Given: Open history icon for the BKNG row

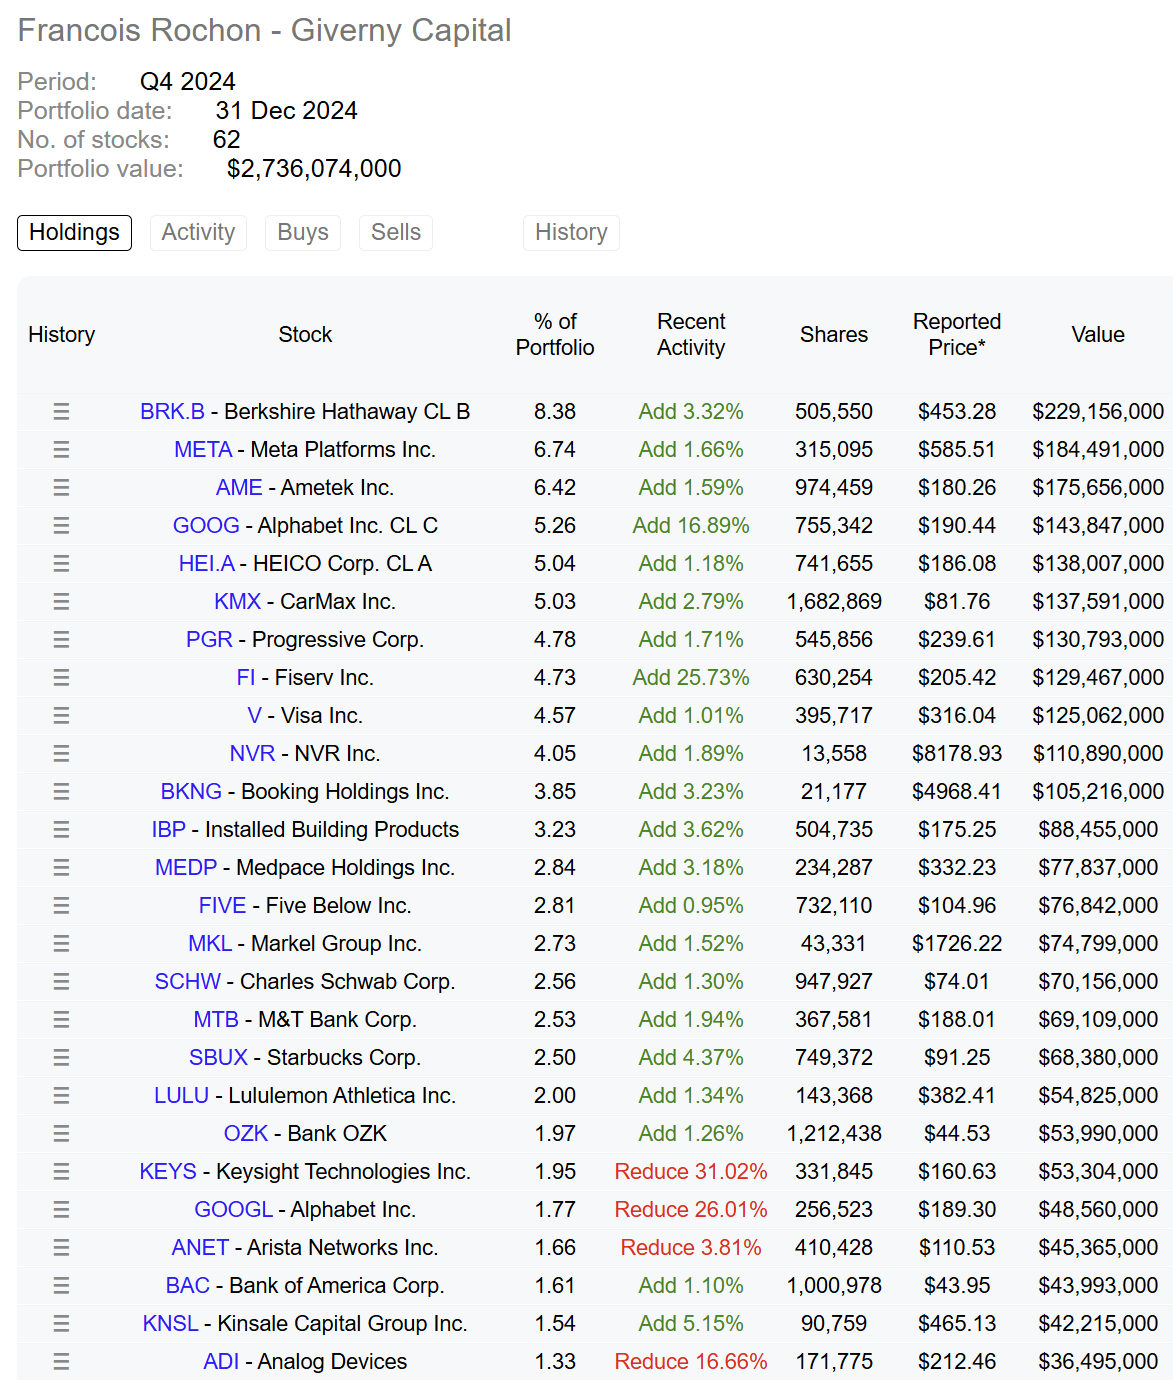Looking at the screenshot, I should [61, 791].
